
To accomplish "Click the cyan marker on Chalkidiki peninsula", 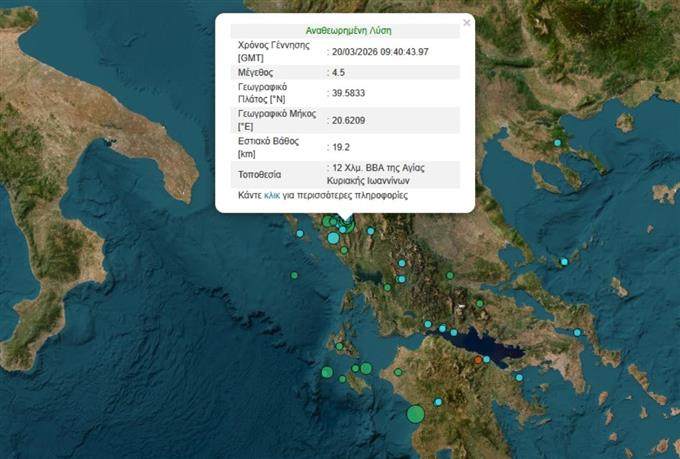I will [558, 143].
